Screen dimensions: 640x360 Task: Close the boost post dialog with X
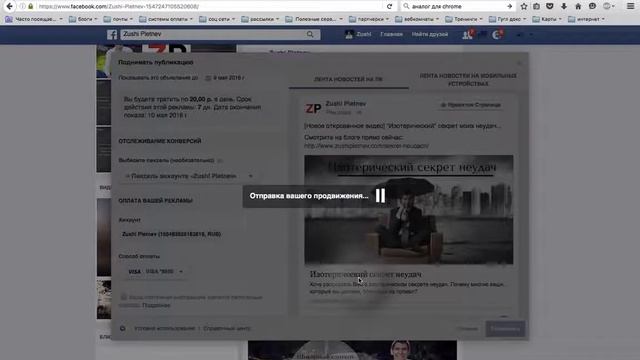[519, 62]
